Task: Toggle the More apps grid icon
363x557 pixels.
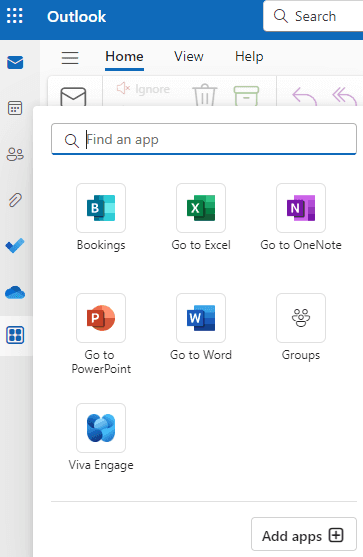Action: (15, 335)
